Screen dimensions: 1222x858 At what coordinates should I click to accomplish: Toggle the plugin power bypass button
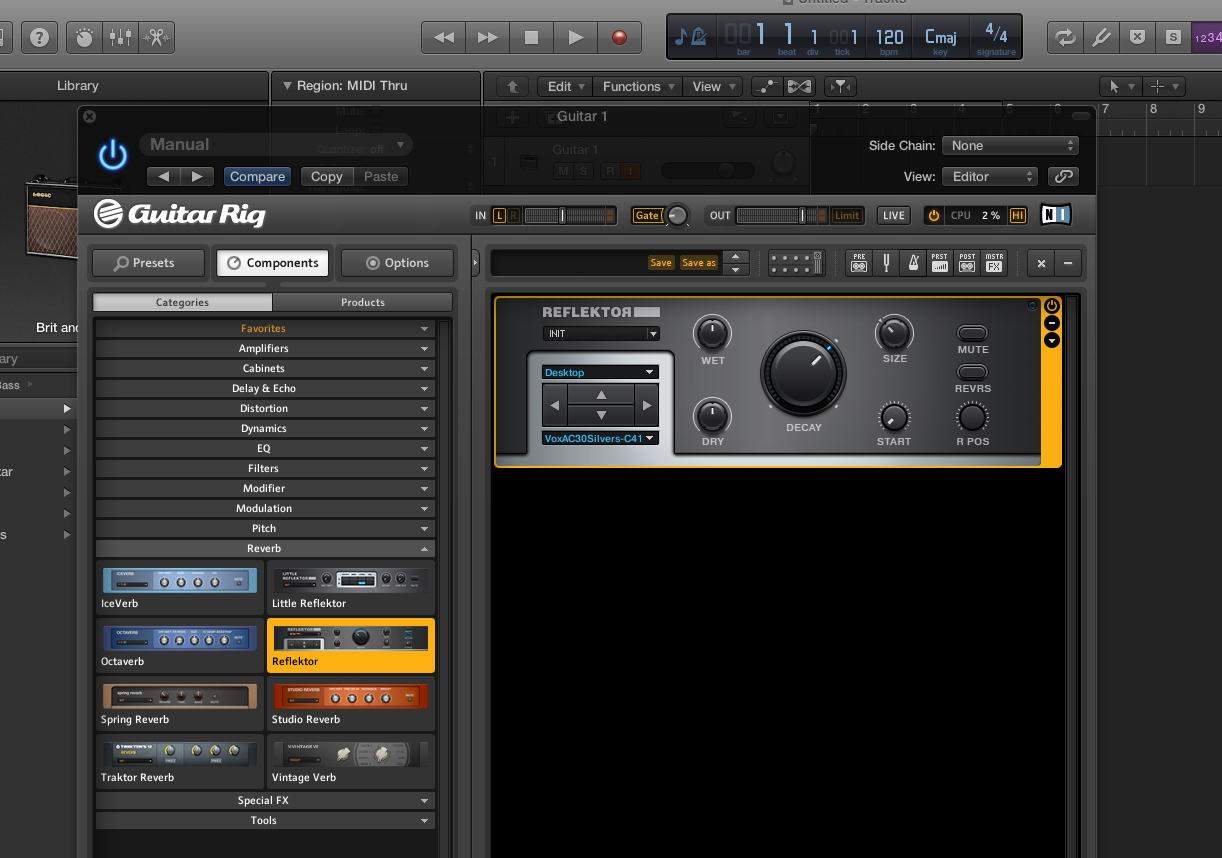coord(112,155)
